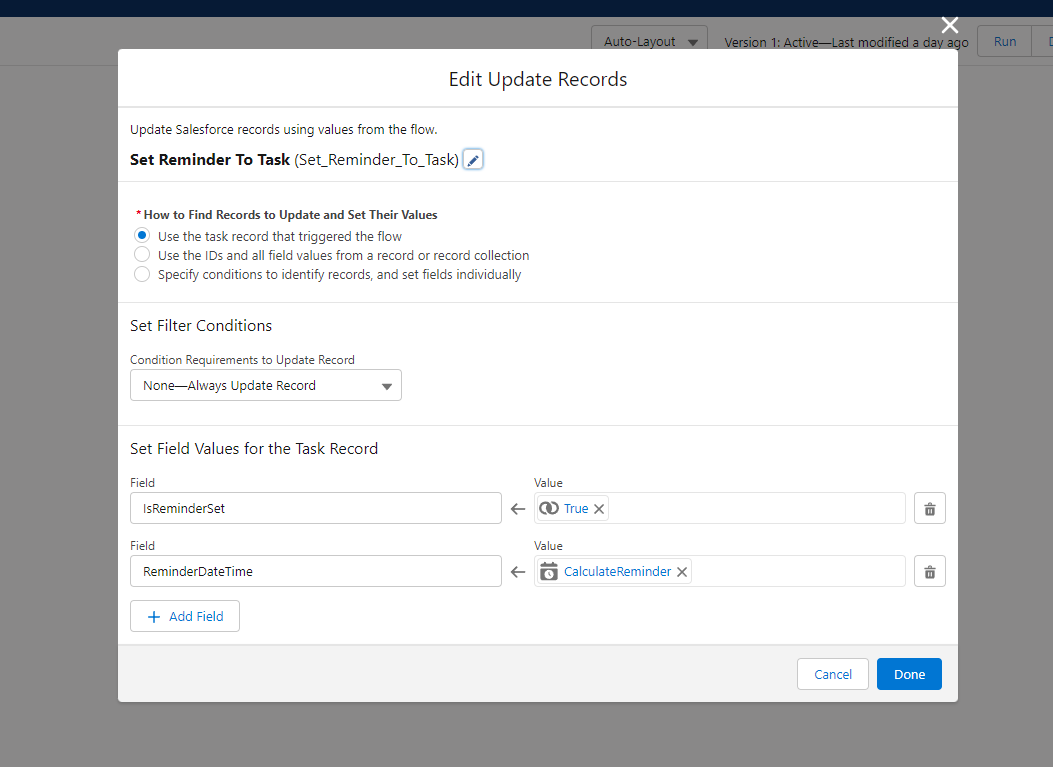Choose 'Specify conditions to identify records' option
Viewport: 1053px width, 767px height.
tap(142, 274)
